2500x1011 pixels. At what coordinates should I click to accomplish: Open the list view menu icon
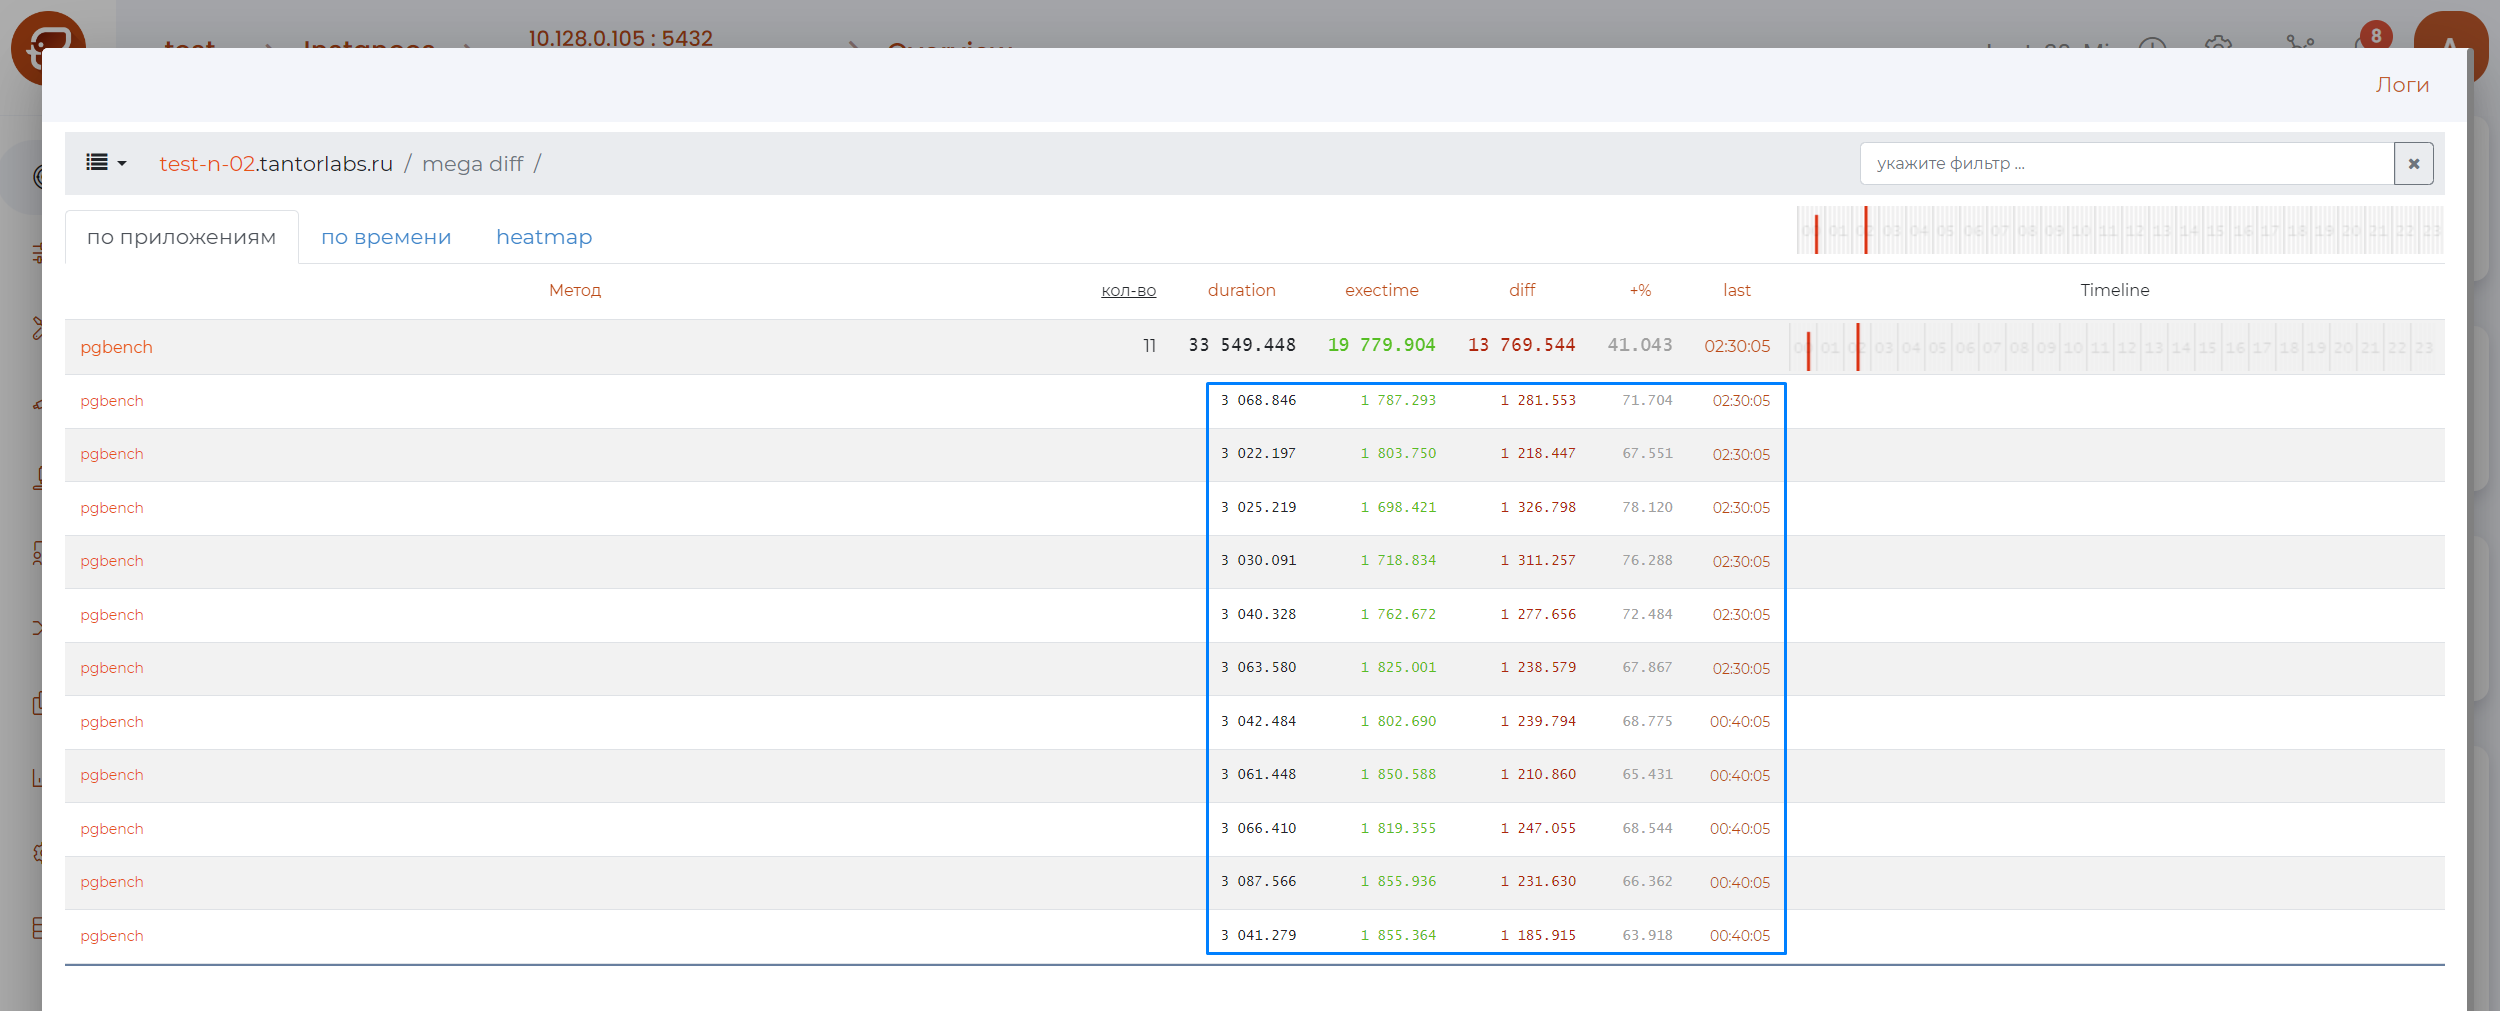point(105,163)
